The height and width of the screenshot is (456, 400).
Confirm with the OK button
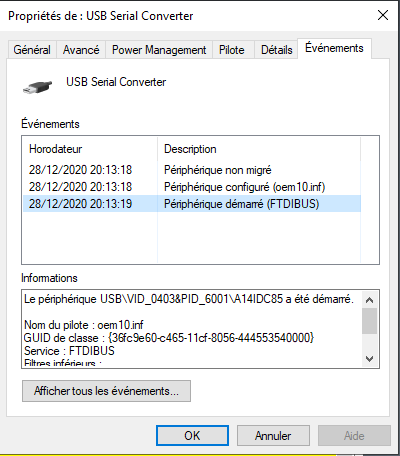point(192,436)
